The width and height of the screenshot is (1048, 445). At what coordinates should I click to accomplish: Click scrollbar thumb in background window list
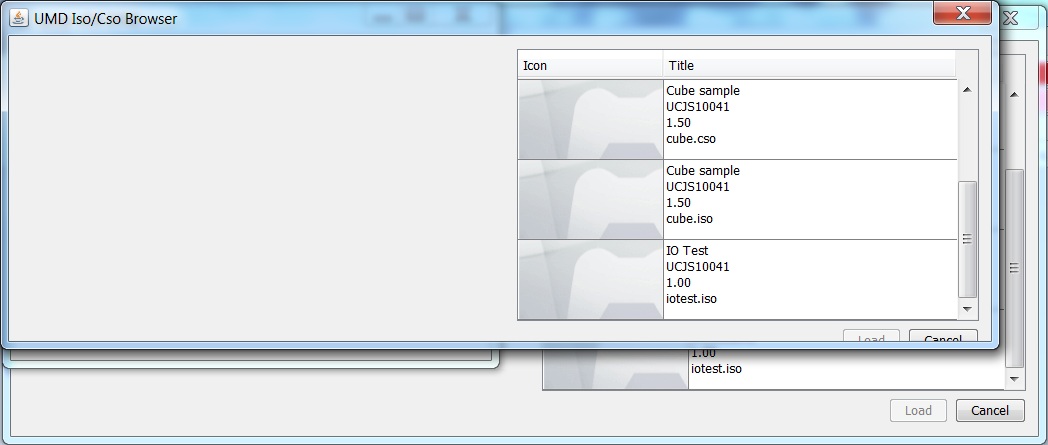point(1014,268)
